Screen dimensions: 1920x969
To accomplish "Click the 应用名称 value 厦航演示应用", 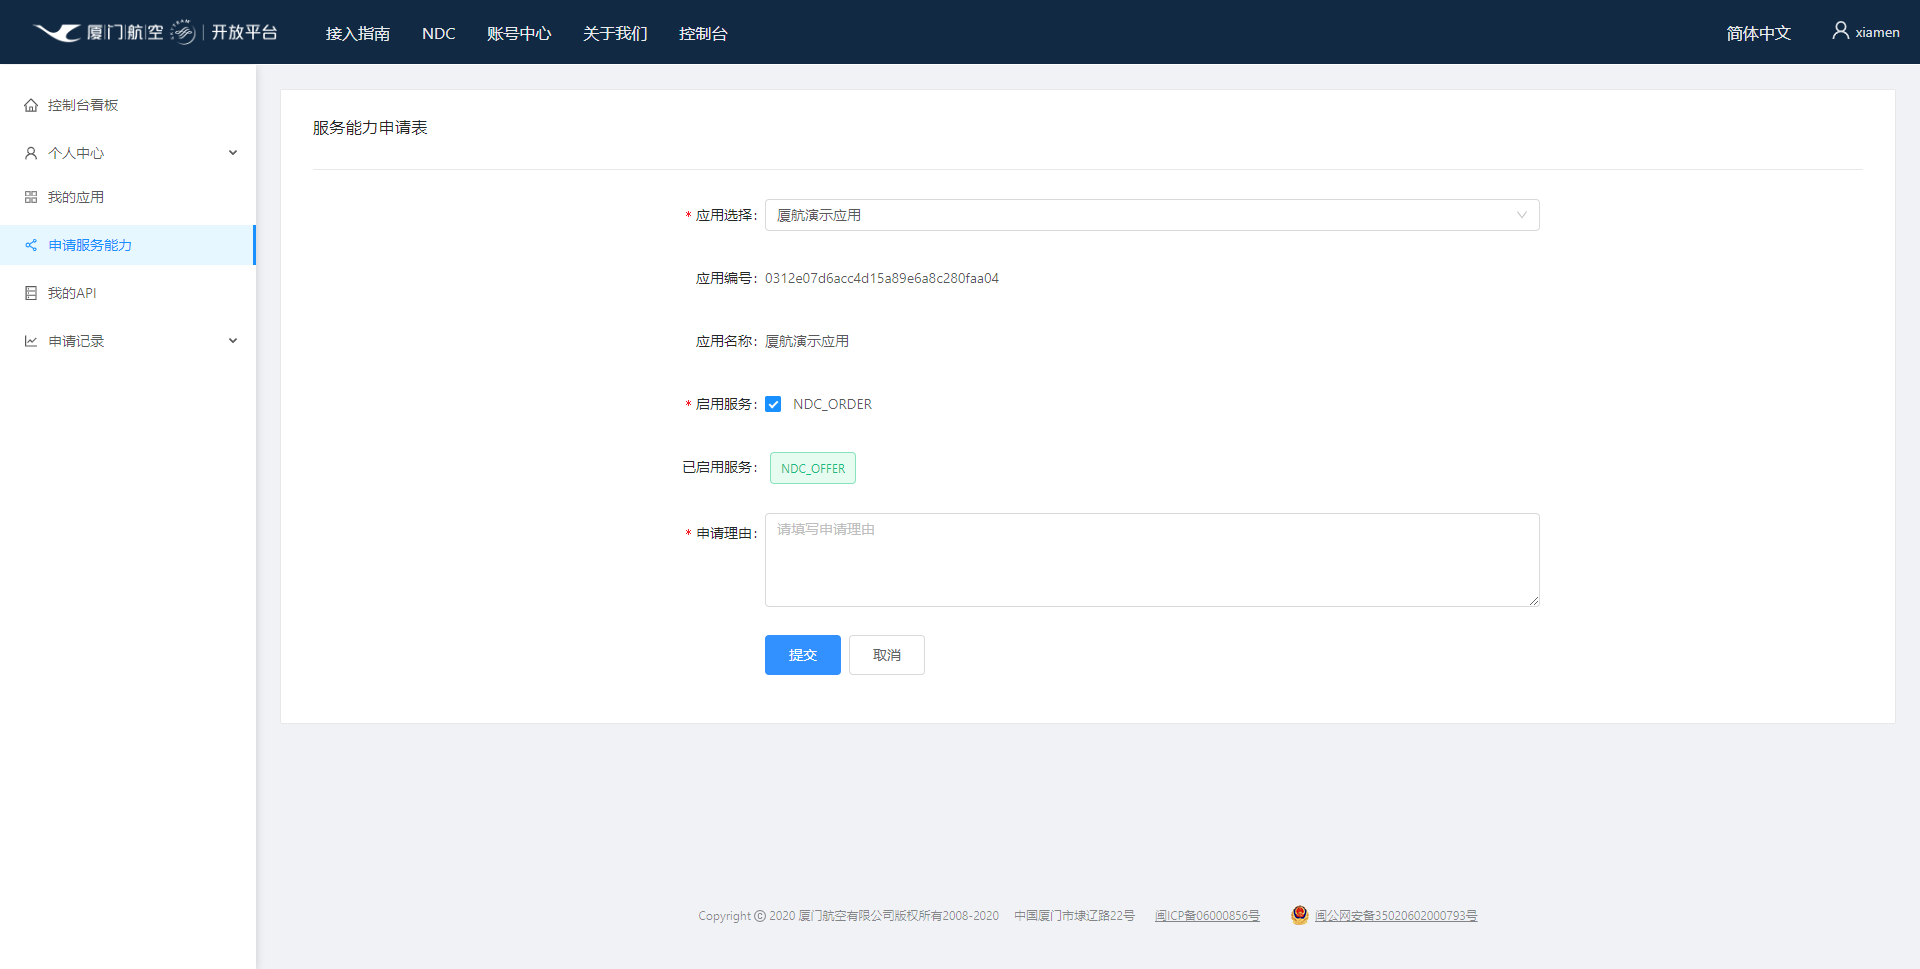I will coord(807,341).
